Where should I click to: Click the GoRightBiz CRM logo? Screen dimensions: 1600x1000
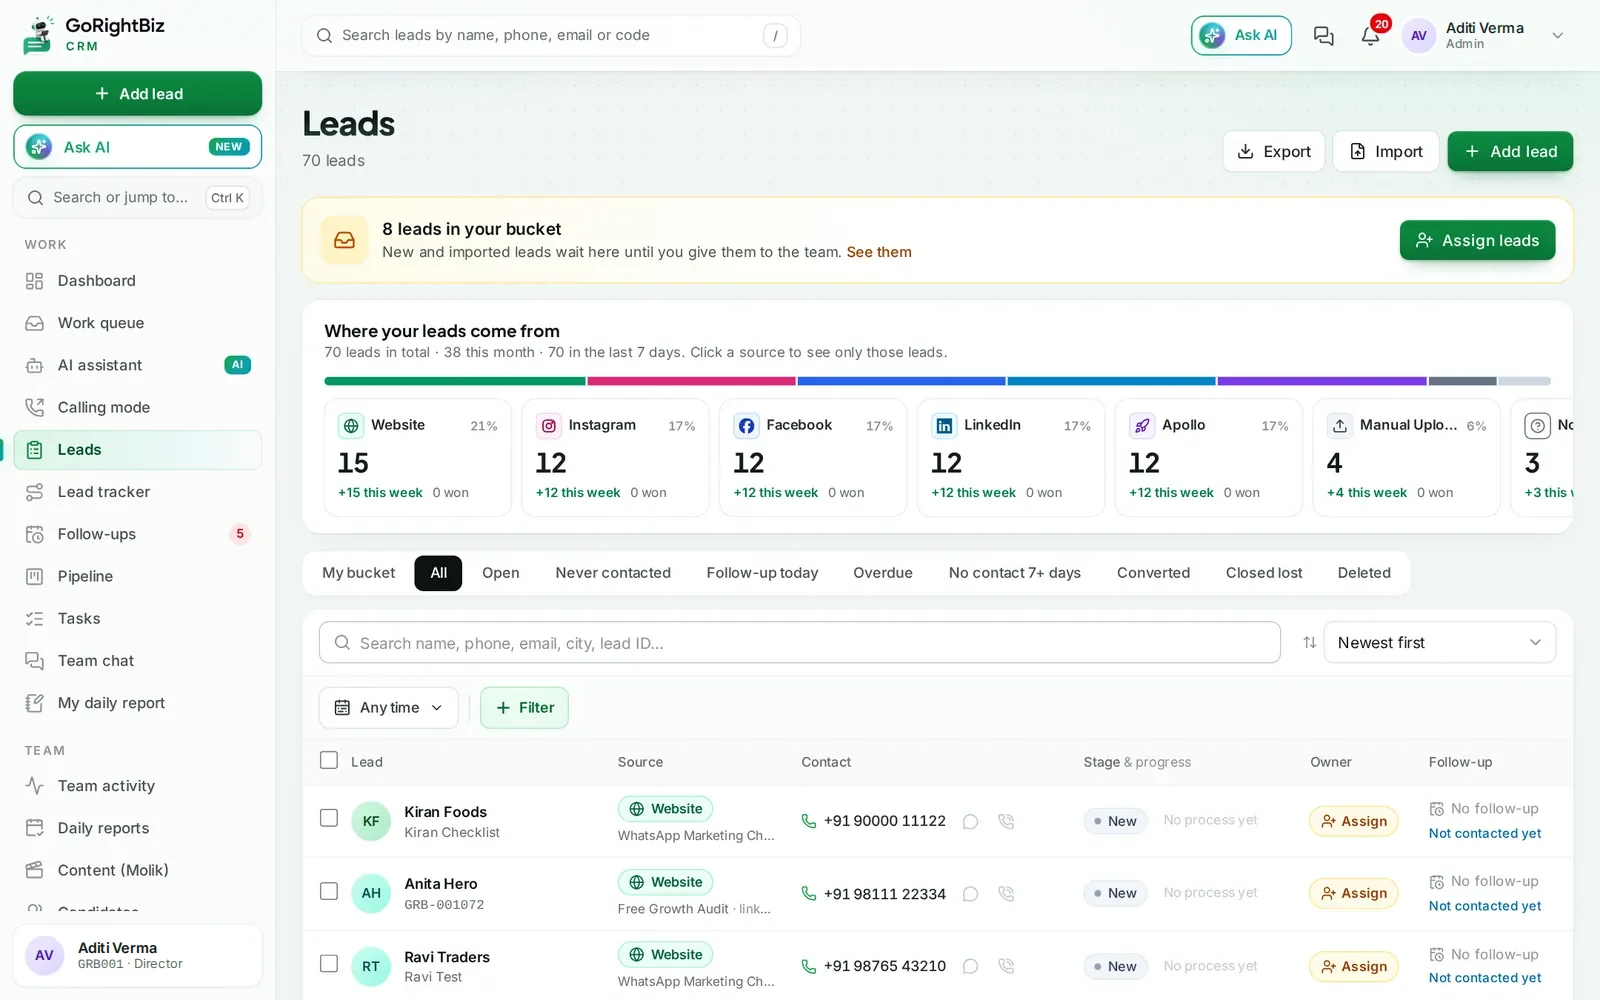[93, 34]
